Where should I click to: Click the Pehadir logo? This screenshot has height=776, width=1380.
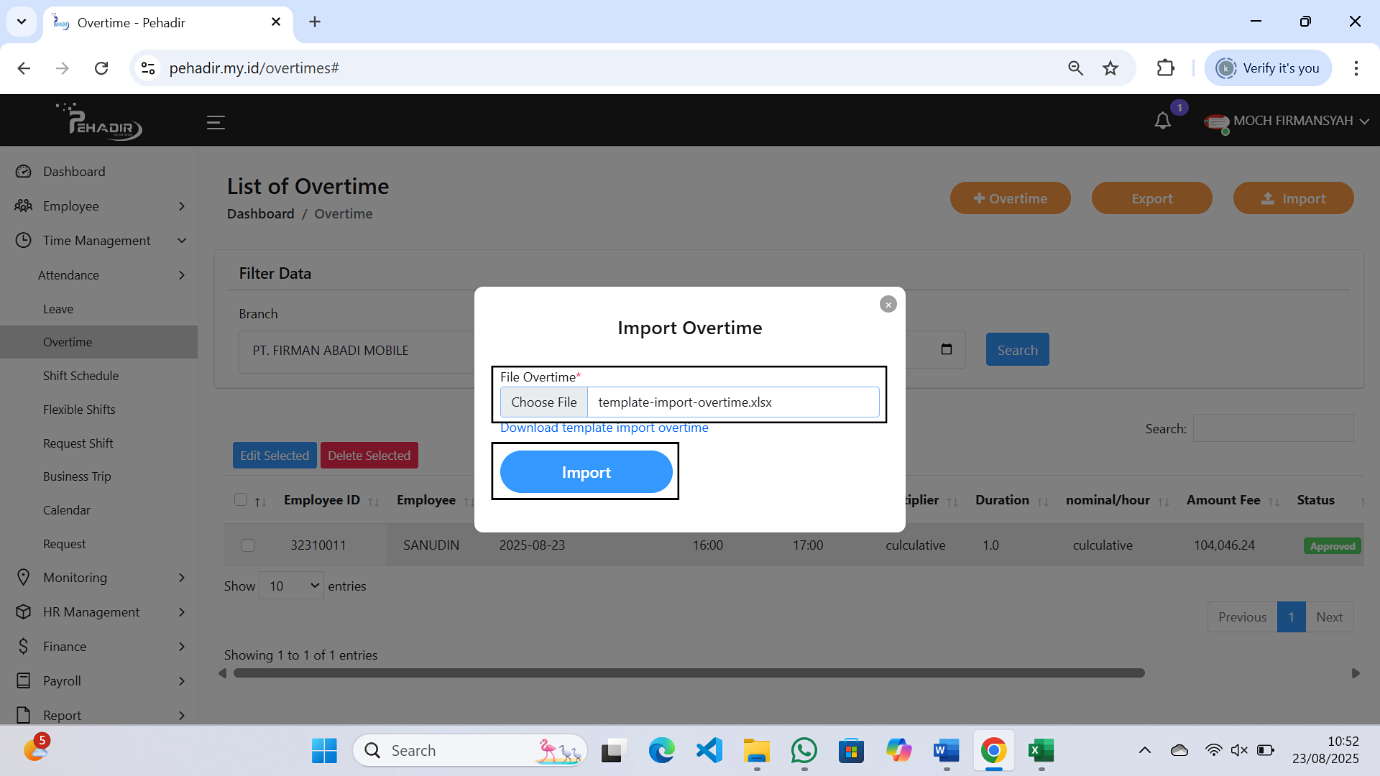pos(100,121)
